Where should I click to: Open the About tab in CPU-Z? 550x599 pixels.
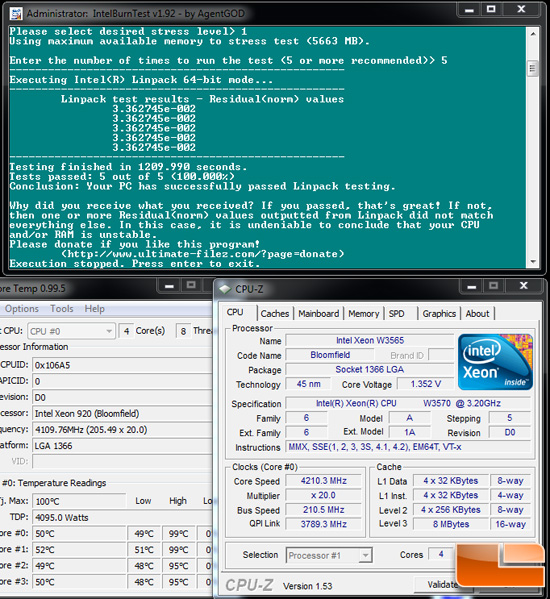[x=477, y=314]
